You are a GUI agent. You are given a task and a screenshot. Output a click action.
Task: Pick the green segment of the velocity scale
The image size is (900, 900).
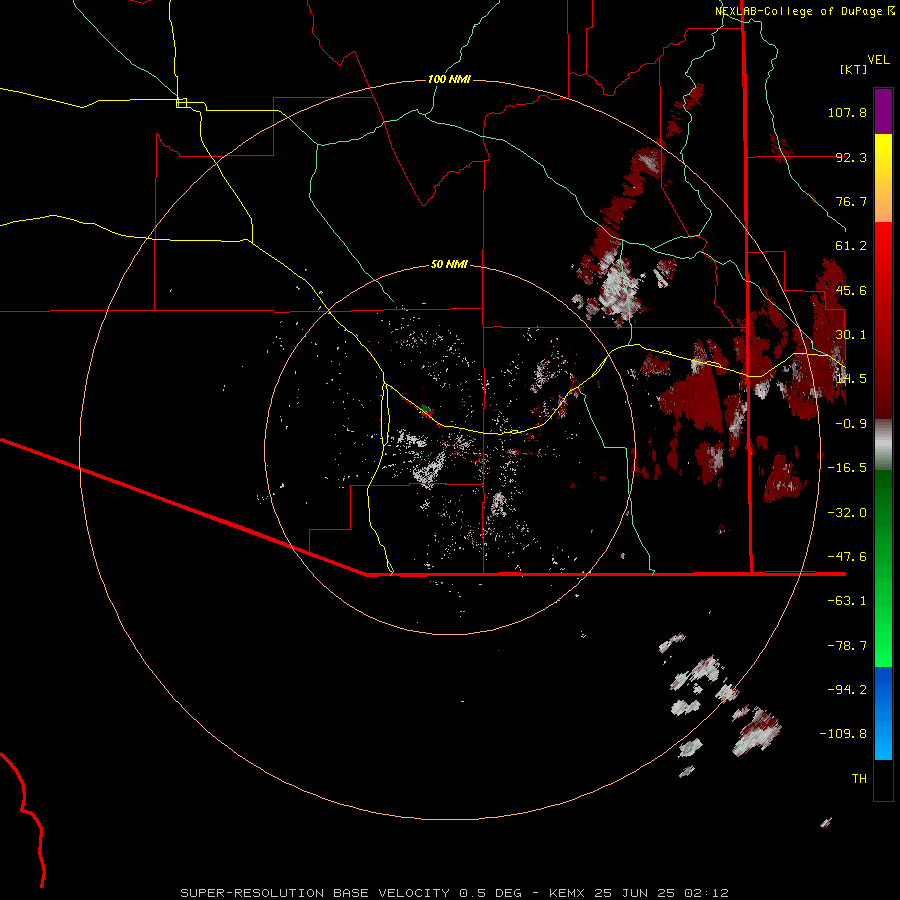[x=883, y=568]
